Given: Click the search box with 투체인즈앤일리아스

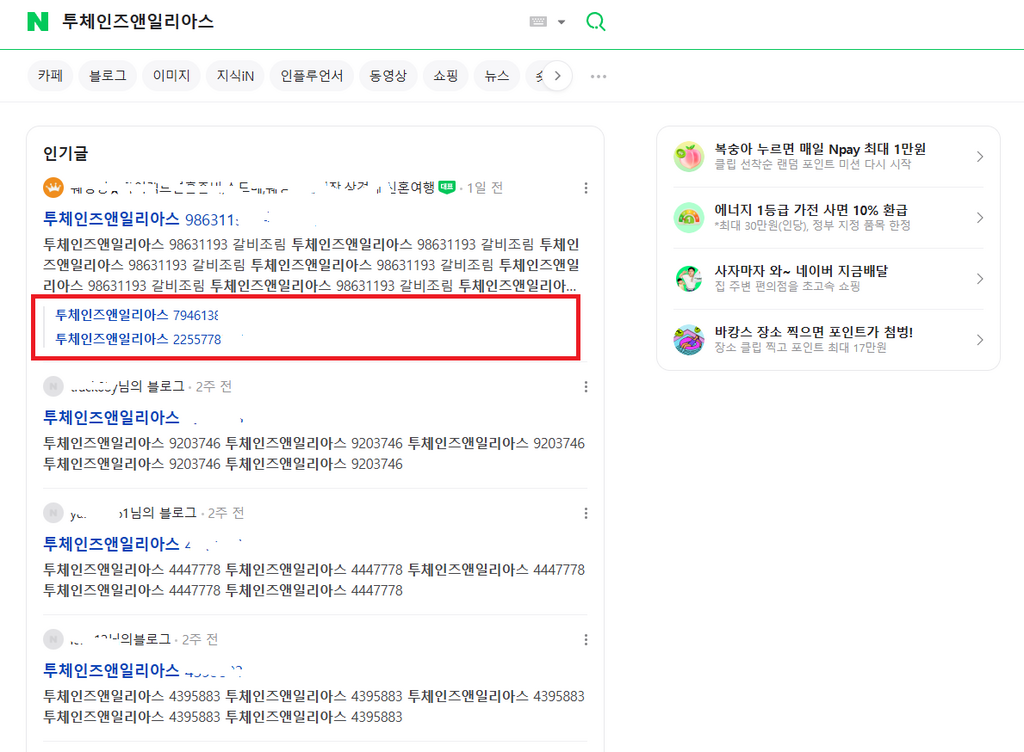Looking at the screenshot, I should 138,22.
